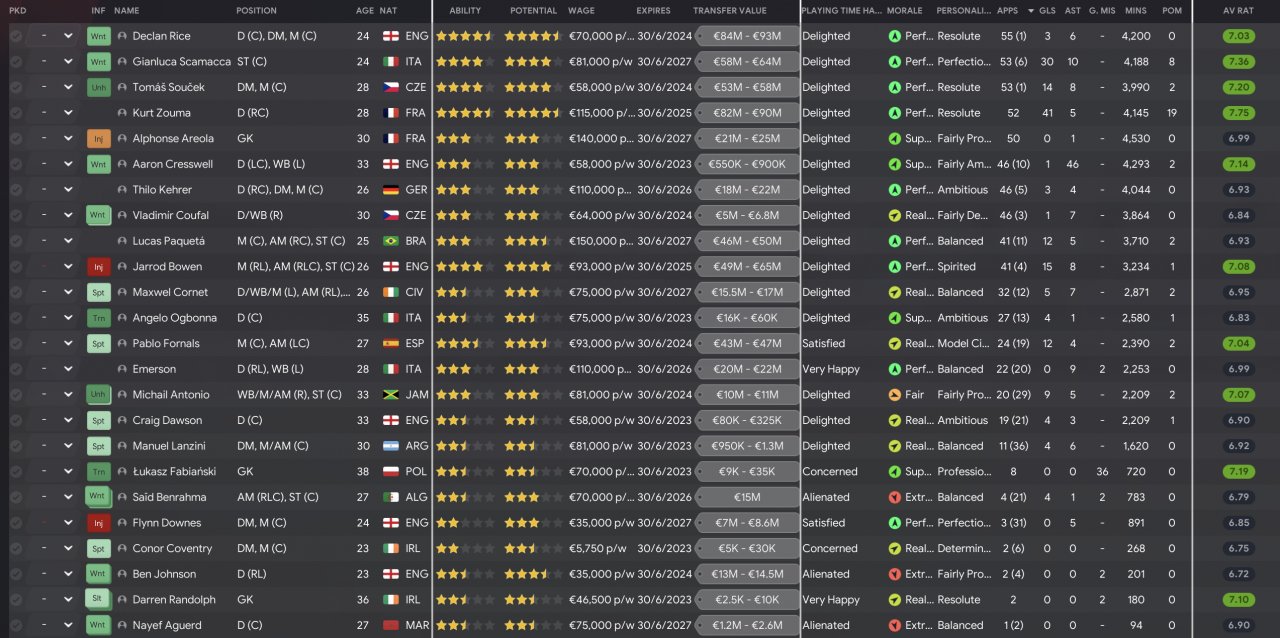Open position dropdown for Gianluca Scamacca
Screen dimensions: 1280x638
click(x=68, y=62)
